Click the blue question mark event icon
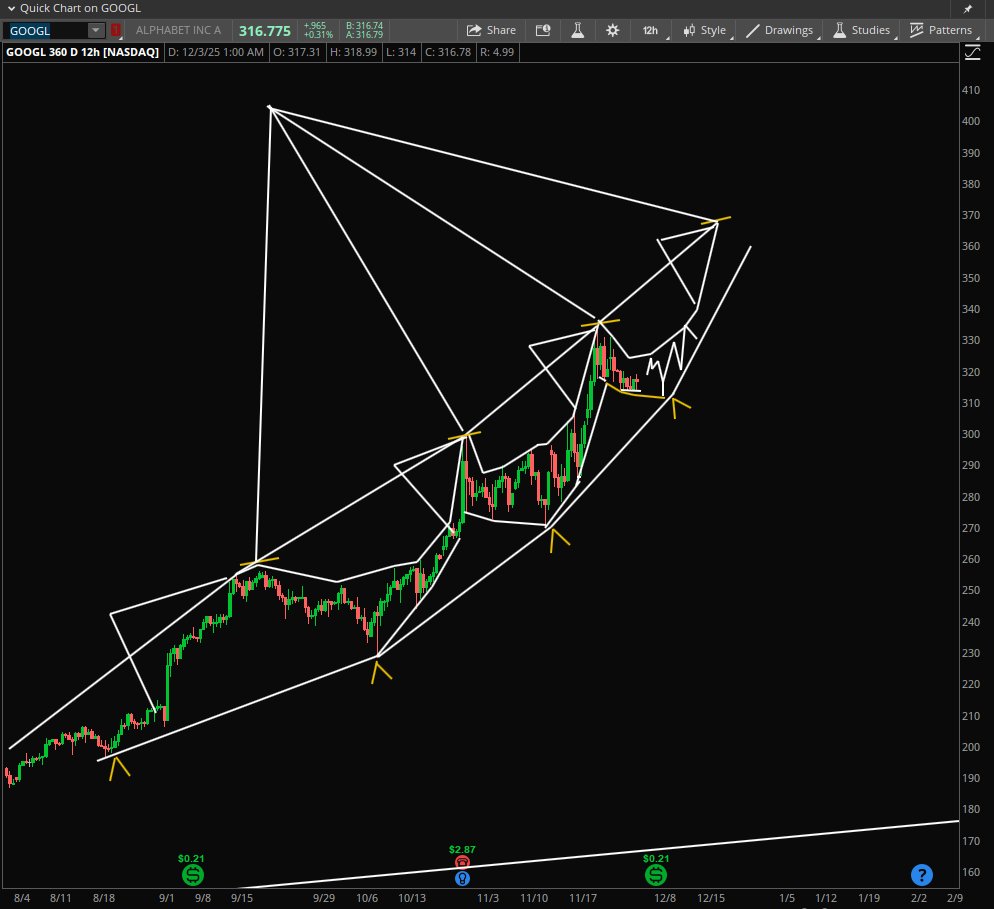 (920, 873)
